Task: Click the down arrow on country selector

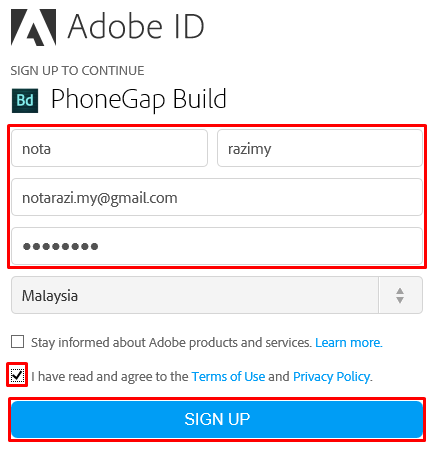Action: [x=400, y=300]
